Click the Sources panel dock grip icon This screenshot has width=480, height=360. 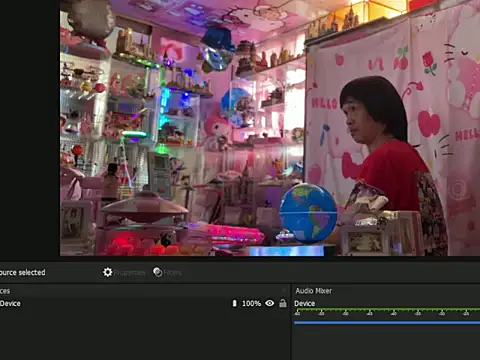pyautogui.click(x=284, y=291)
